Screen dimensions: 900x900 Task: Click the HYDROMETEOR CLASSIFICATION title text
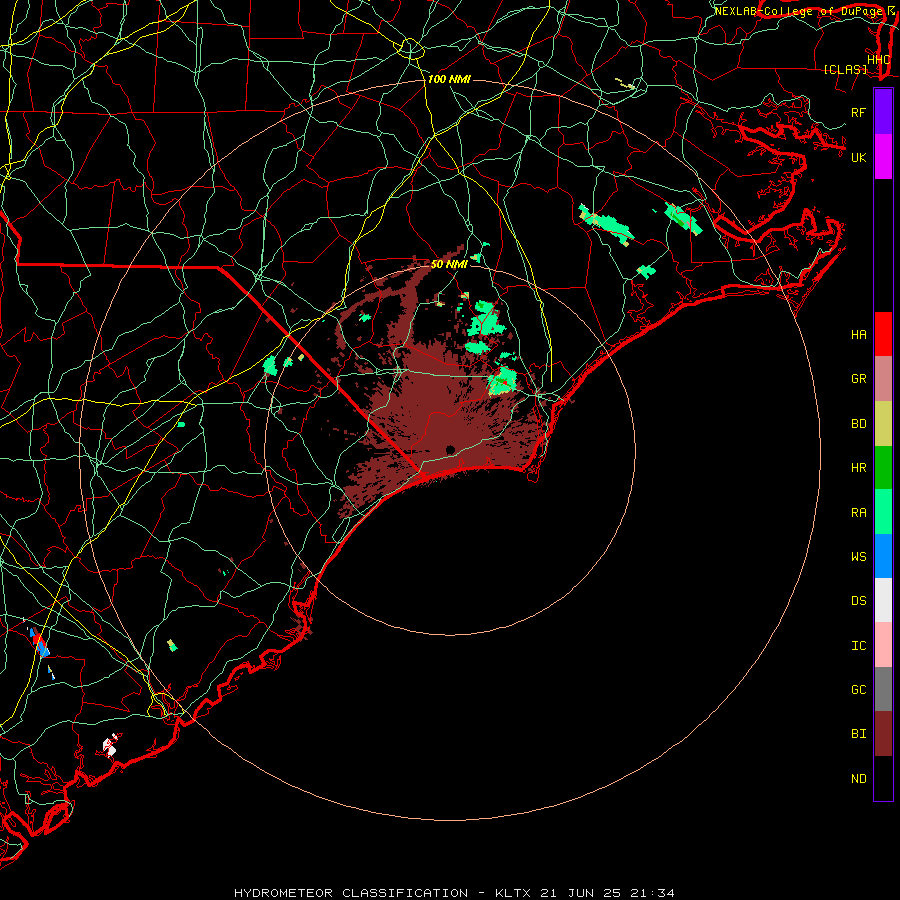point(351,893)
